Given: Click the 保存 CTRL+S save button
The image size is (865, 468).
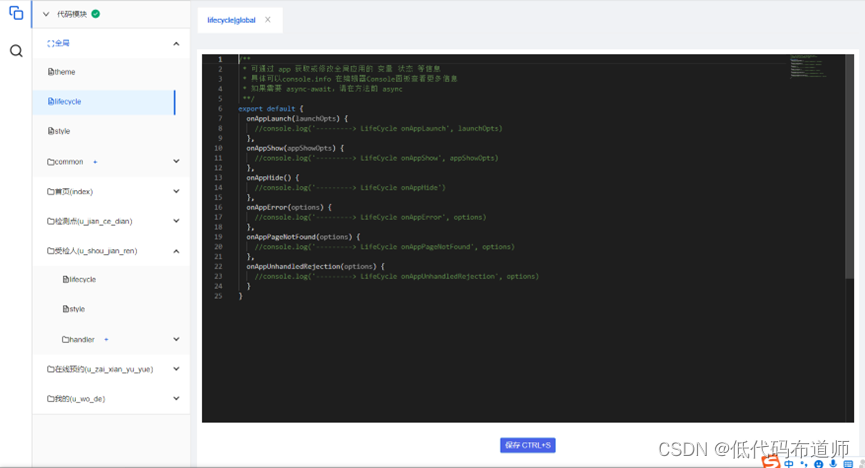Looking at the screenshot, I should [527, 445].
